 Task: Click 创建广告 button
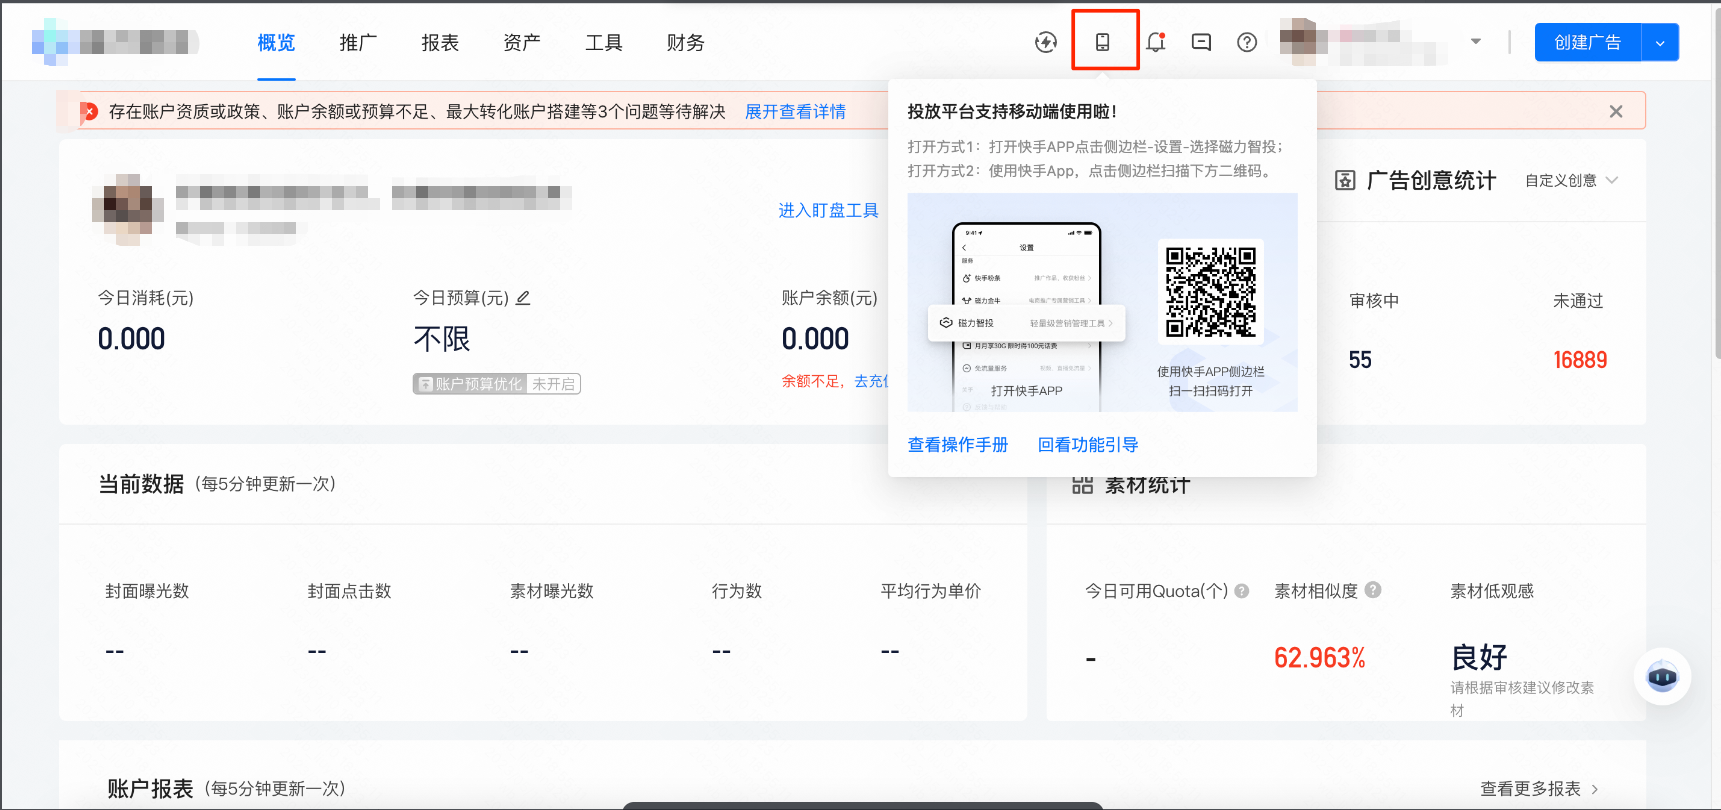pos(1587,42)
